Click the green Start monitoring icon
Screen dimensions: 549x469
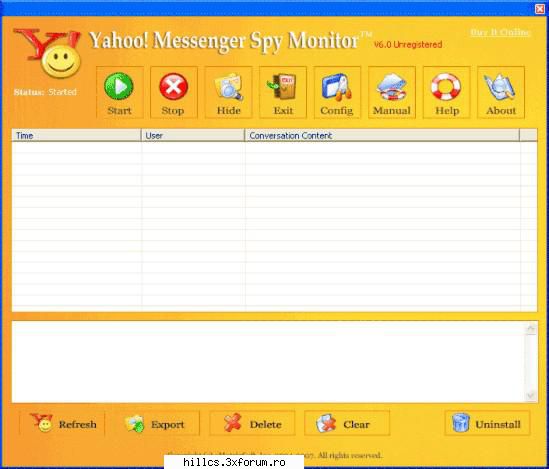point(119,92)
